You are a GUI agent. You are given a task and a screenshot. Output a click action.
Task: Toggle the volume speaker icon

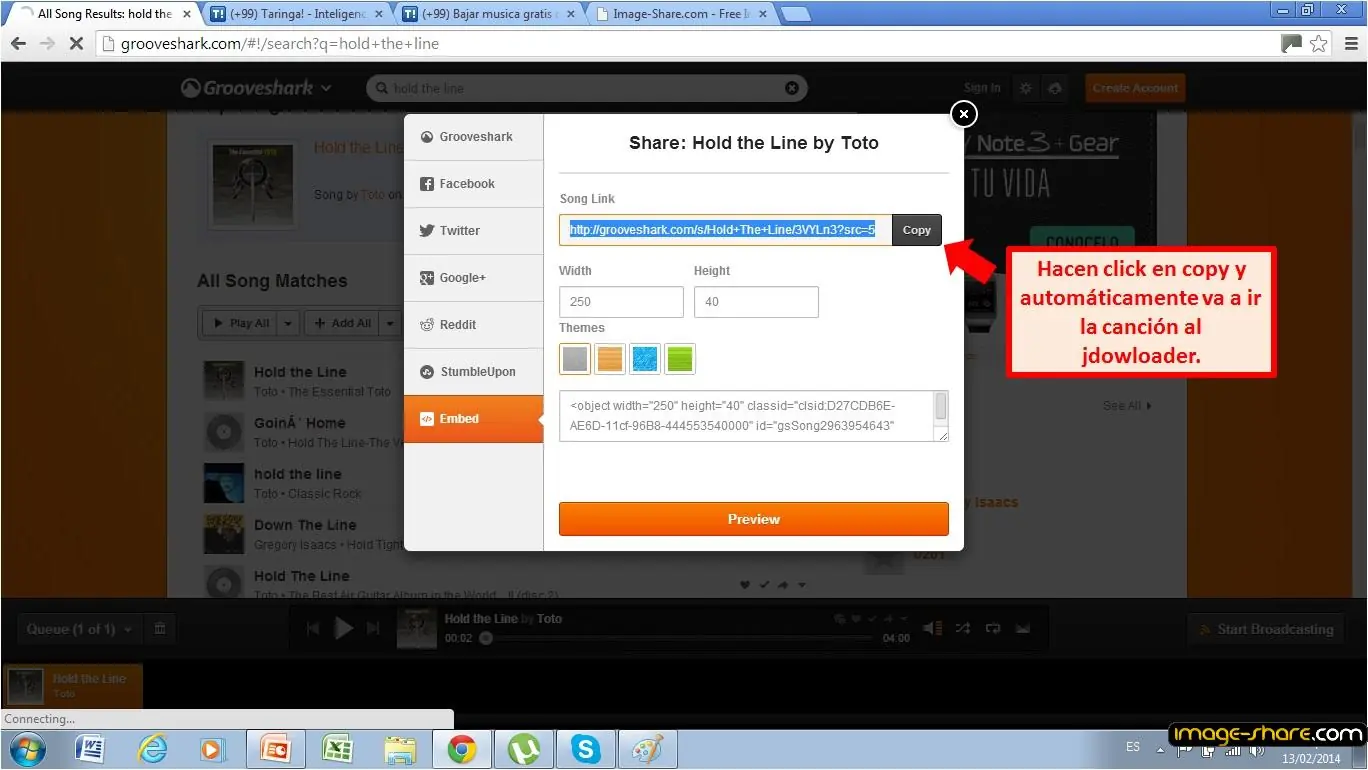point(932,628)
